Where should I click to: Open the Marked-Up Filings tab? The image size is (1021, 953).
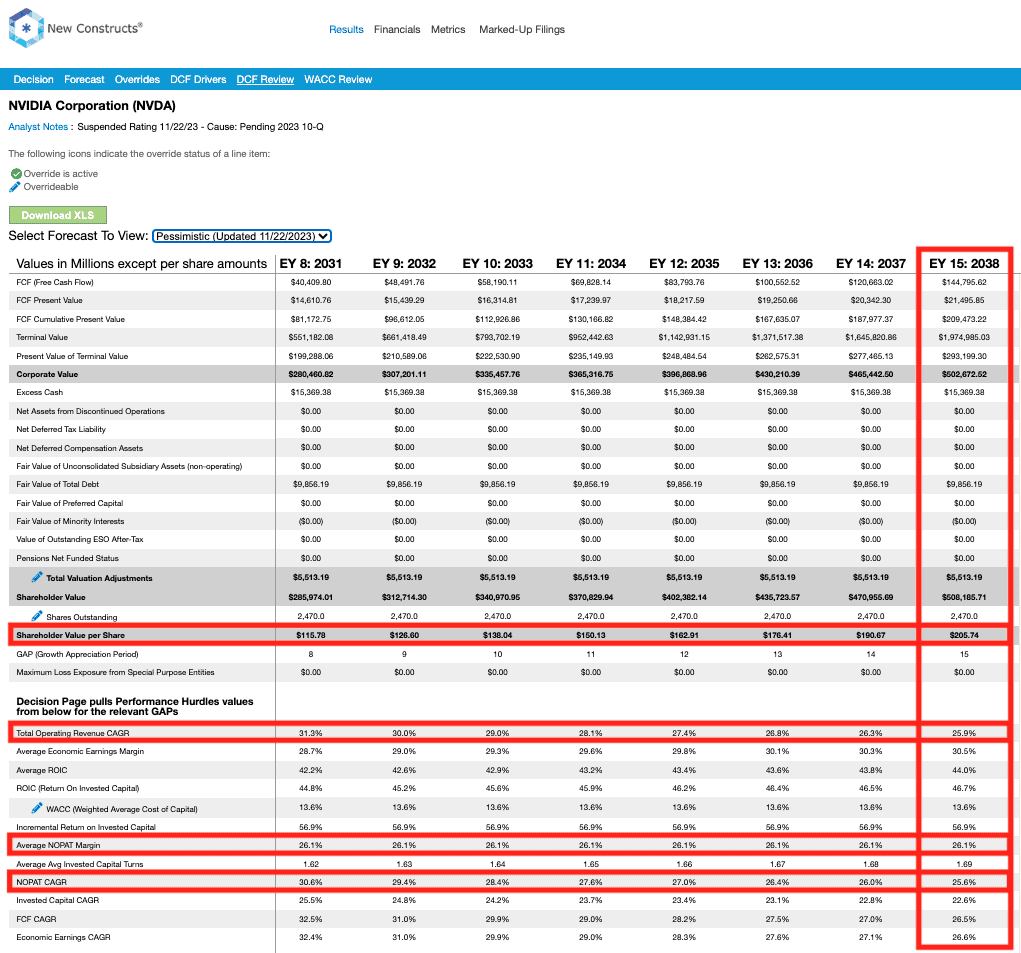pos(522,29)
